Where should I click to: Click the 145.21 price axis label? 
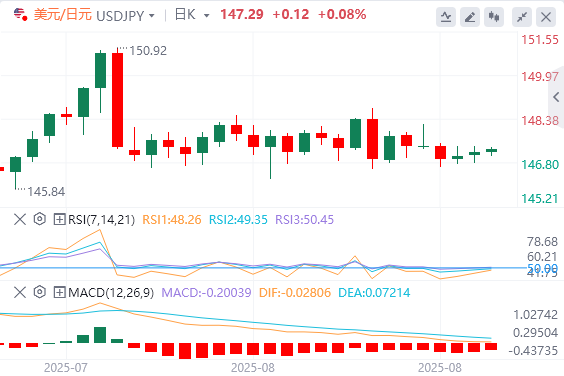540,199
